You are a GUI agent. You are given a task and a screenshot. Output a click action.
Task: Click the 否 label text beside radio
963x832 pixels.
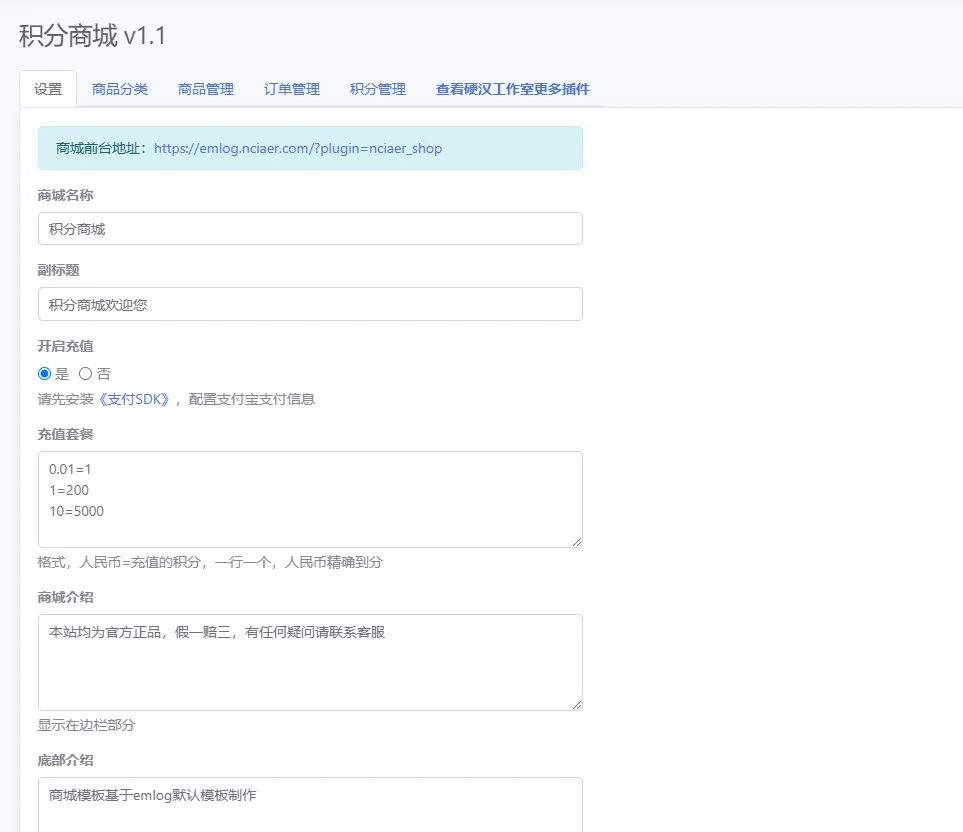pos(104,374)
